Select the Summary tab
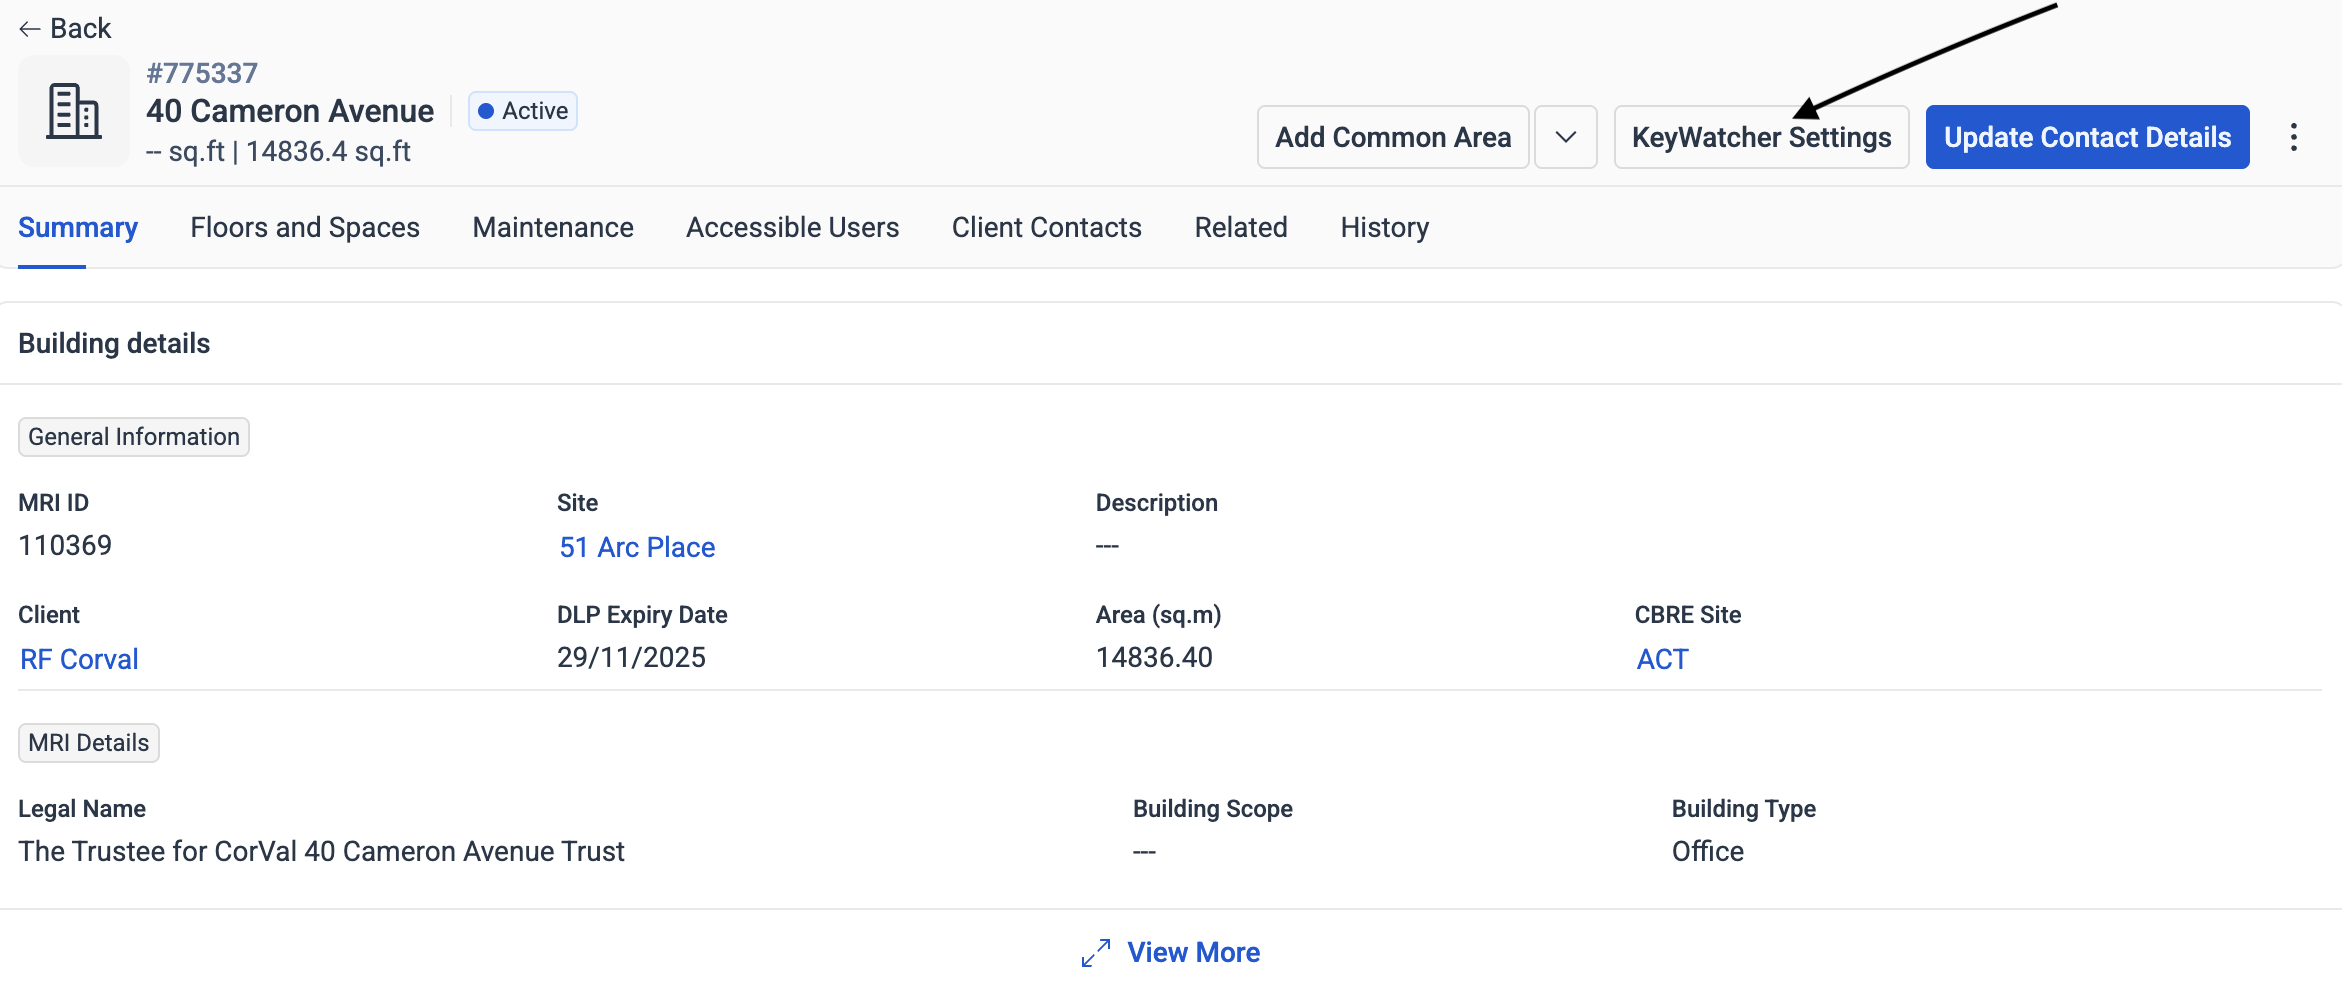The image size is (2342, 990). tap(78, 228)
